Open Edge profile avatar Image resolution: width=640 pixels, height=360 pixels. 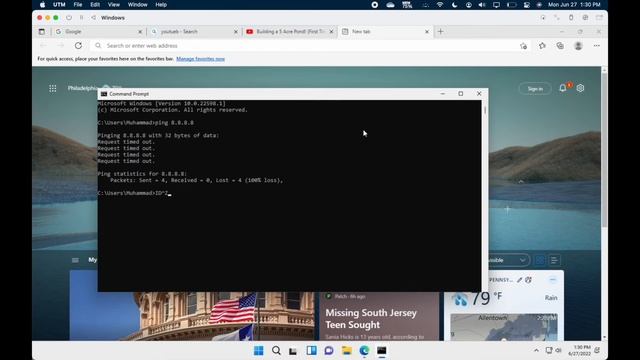(578, 46)
